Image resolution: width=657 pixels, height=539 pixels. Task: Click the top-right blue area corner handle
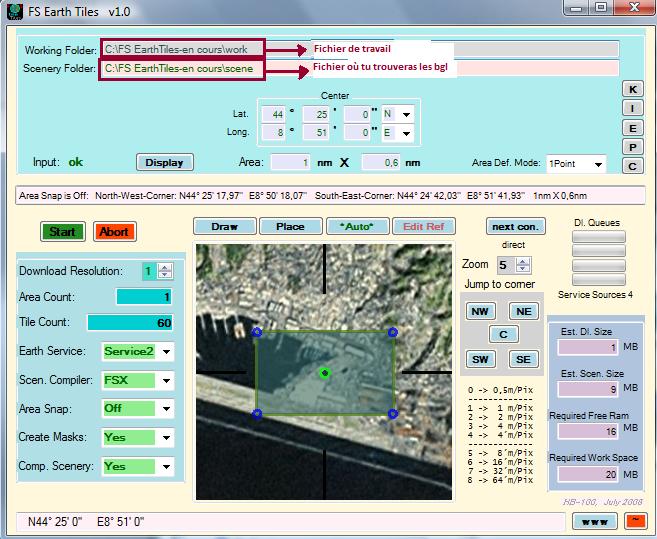(x=393, y=332)
